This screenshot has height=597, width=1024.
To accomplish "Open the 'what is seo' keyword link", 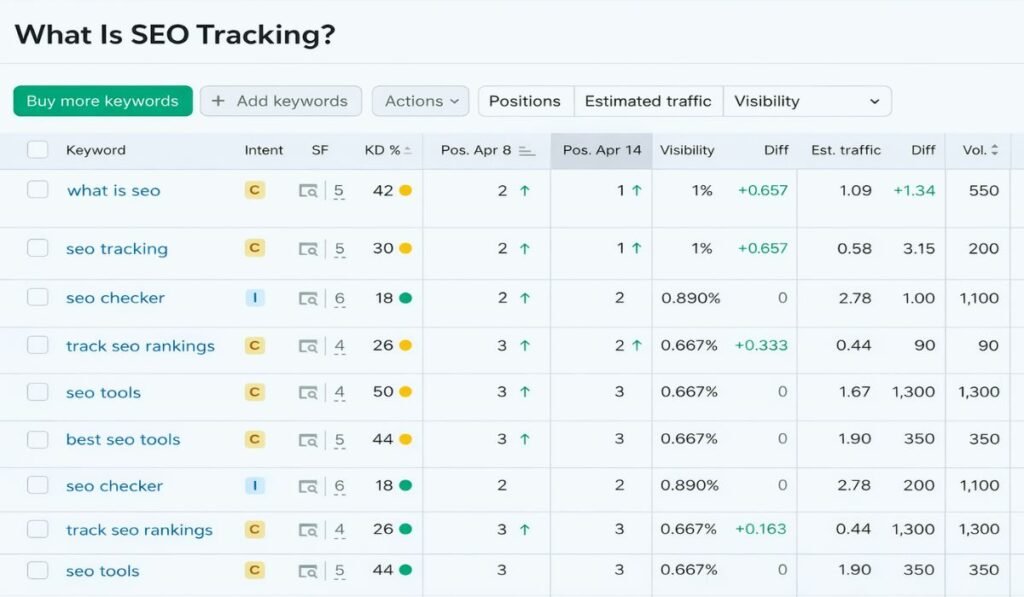I will click(x=113, y=190).
